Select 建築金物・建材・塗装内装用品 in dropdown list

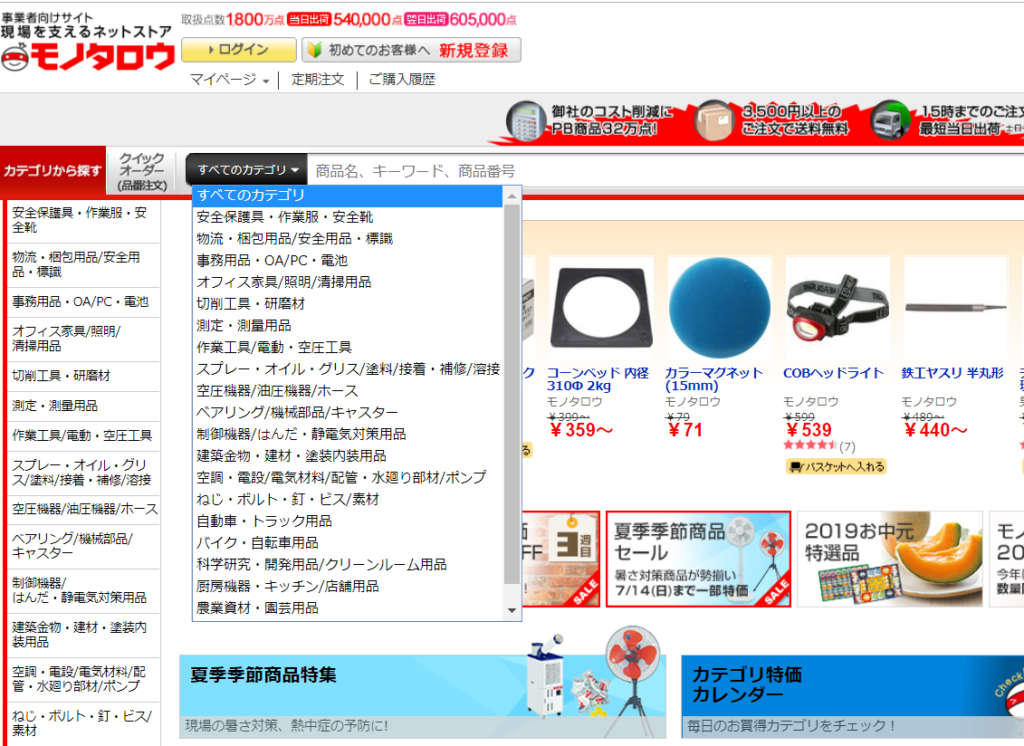coord(348,455)
